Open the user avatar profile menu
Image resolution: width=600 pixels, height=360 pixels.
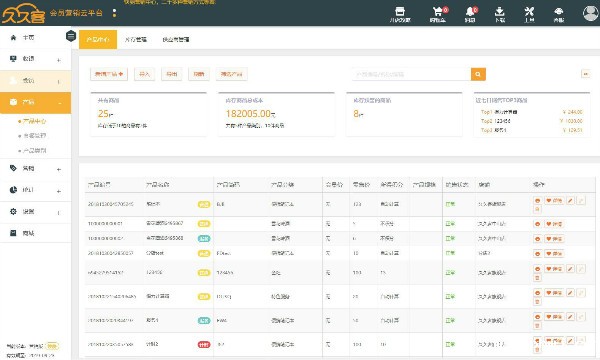pyautogui.click(x=591, y=13)
